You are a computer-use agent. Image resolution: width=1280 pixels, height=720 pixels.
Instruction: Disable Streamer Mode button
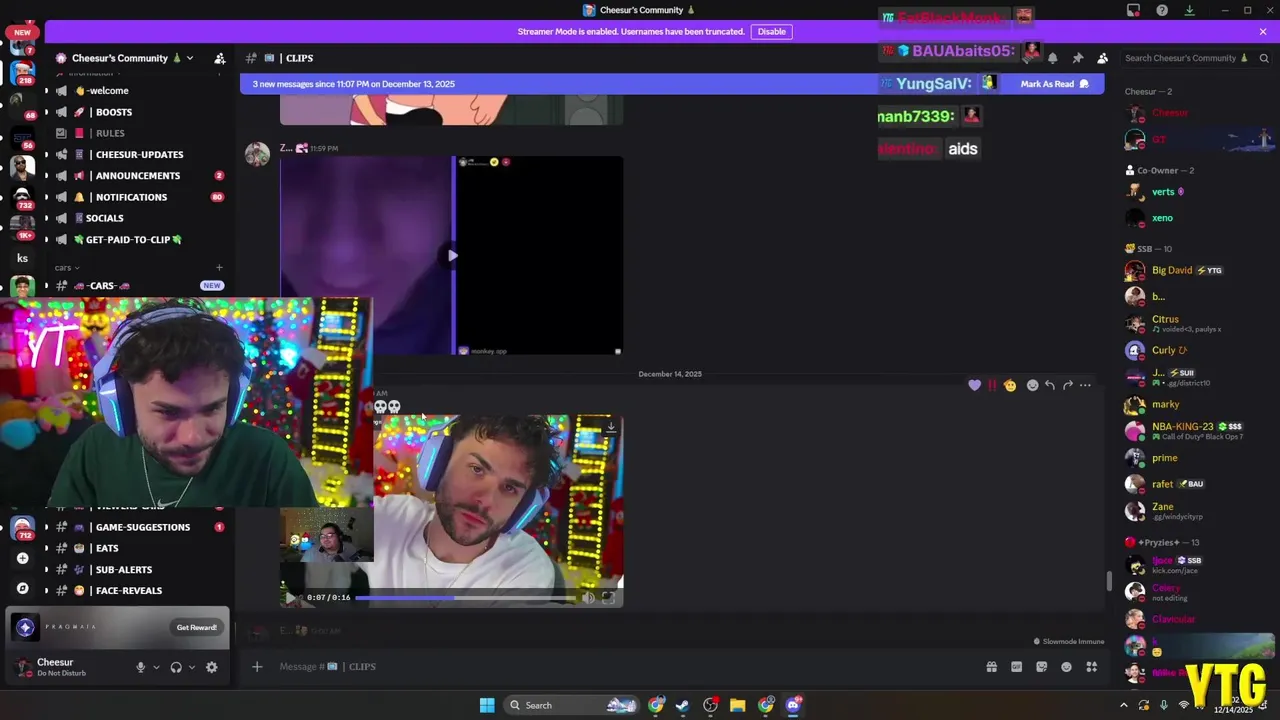(771, 32)
